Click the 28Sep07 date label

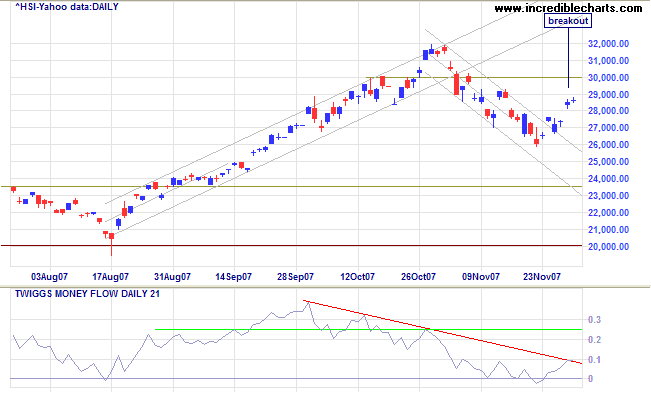pos(295,277)
